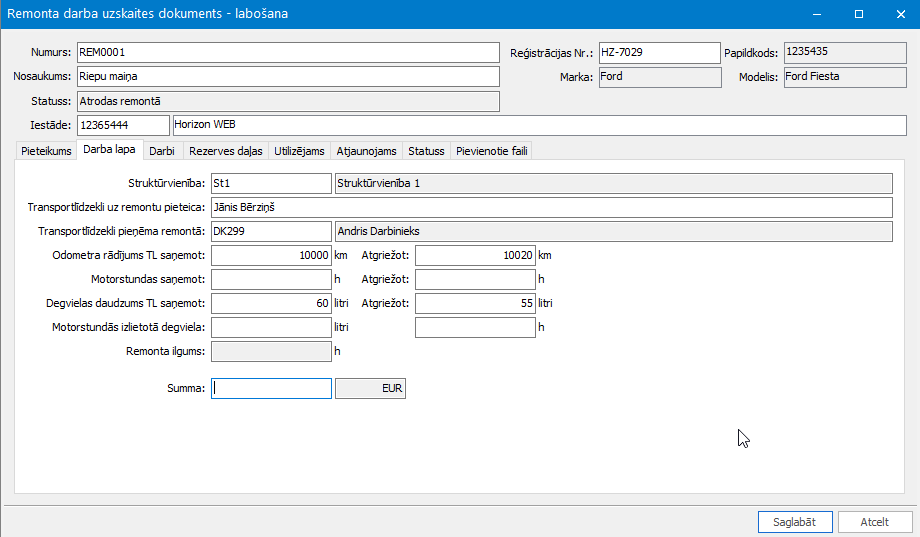Click the employee code field DK299
Screen dimensions: 920x537
click(271, 231)
